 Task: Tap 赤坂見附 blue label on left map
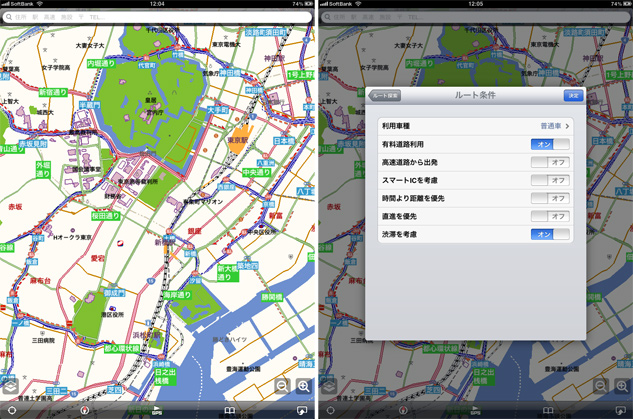click(x=33, y=144)
